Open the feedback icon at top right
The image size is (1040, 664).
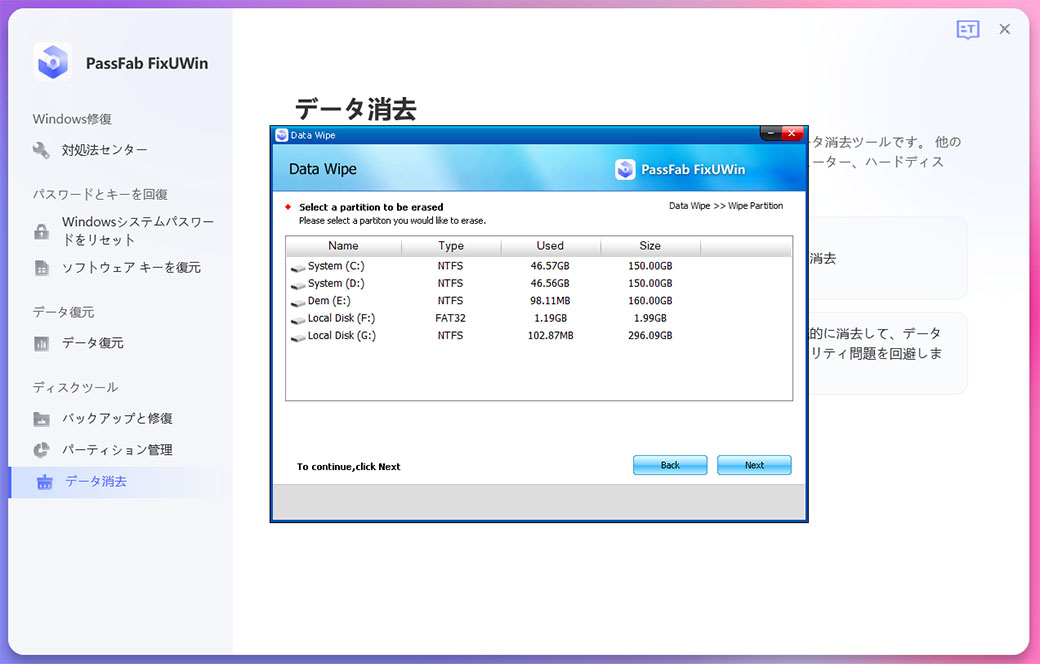pyautogui.click(x=967, y=30)
